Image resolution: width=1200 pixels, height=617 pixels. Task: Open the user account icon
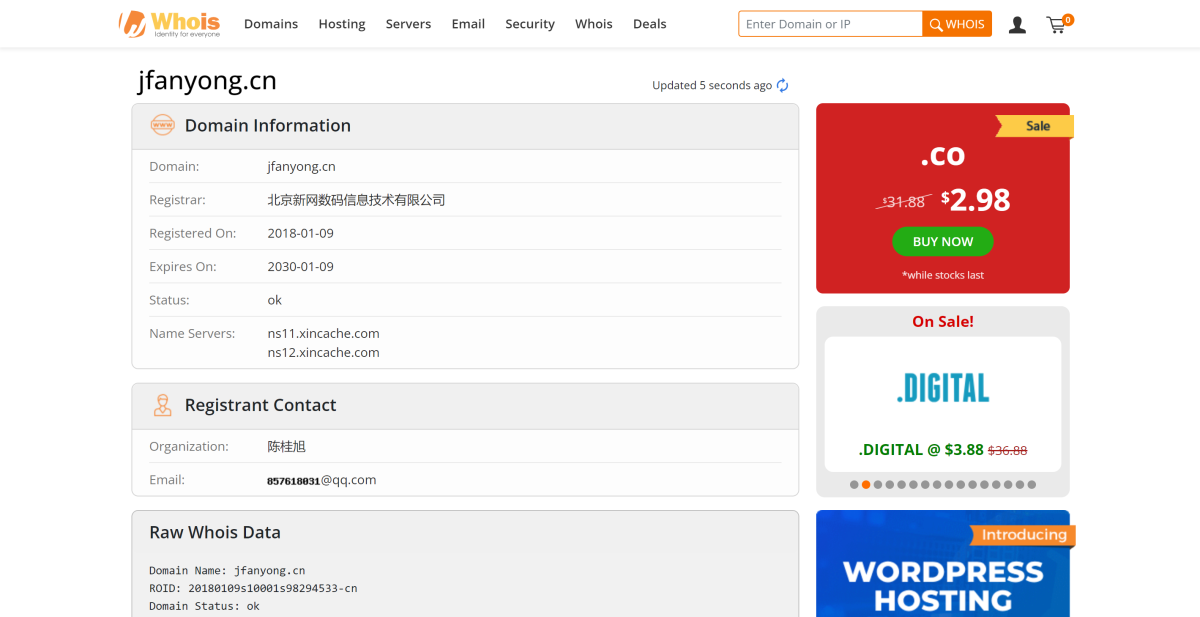[x=1017, y=24]
